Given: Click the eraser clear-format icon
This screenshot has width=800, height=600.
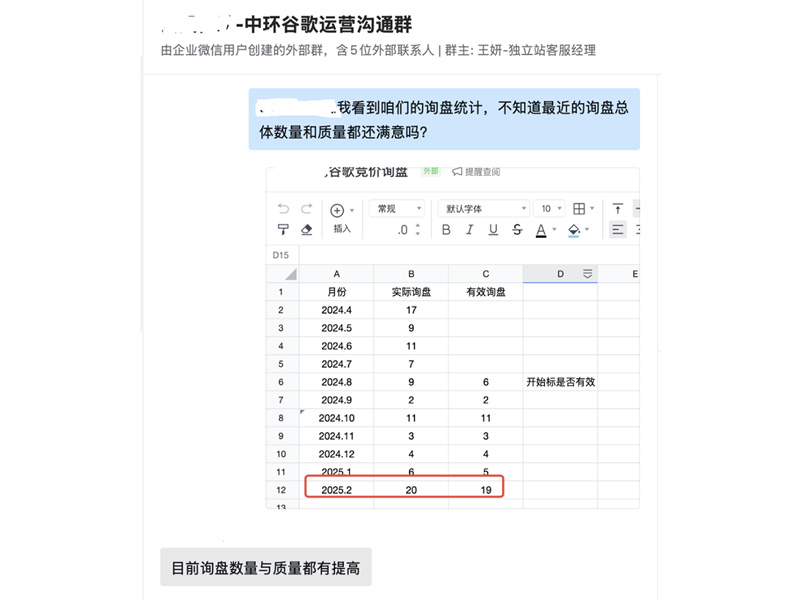Looking at the screenshot, I should (307, 230).
